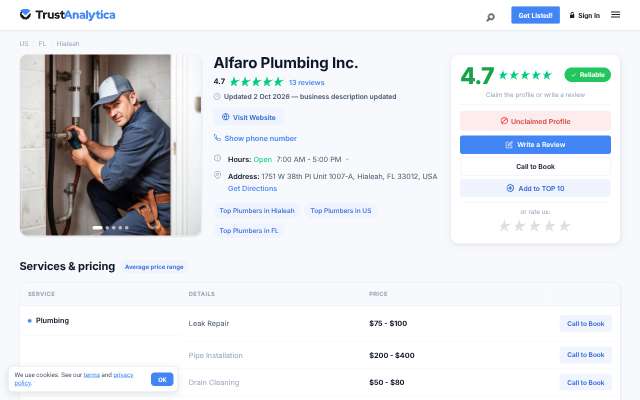Open the terms link in cookie notice
Screen dimensions: 640x400
[x=91, y=375]
